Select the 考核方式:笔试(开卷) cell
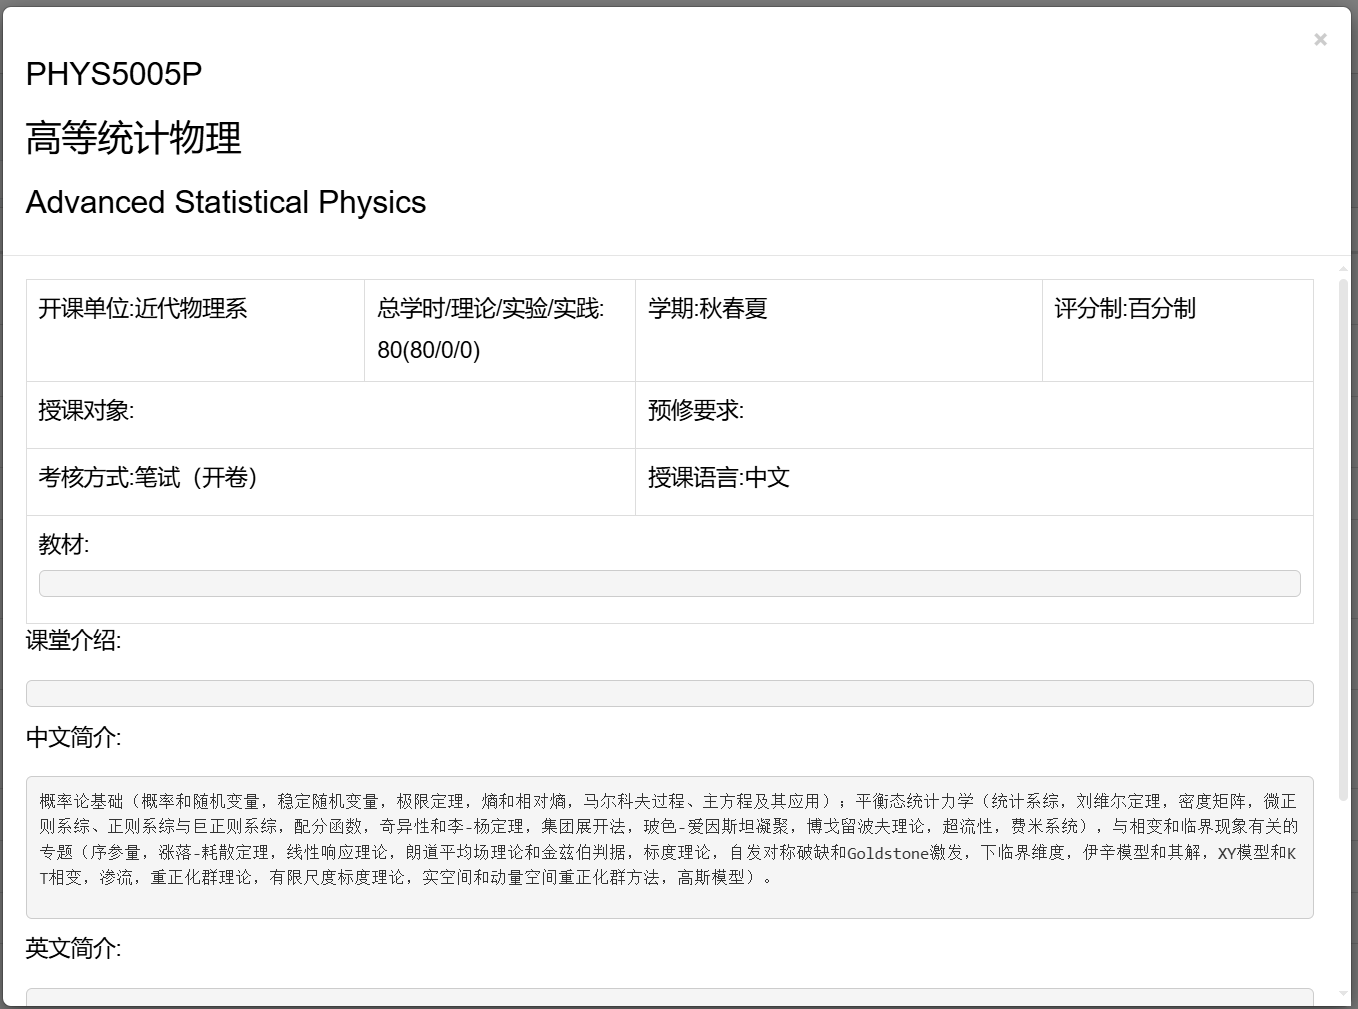Viewport: 1358px width, 1009px height. pos(330,481)
